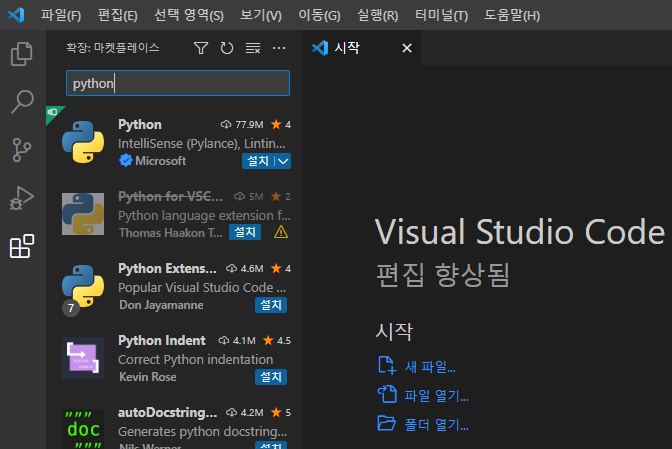The image size is (672, 449).
Task: Install the Python Extension Pack
Action: [271, 305]
